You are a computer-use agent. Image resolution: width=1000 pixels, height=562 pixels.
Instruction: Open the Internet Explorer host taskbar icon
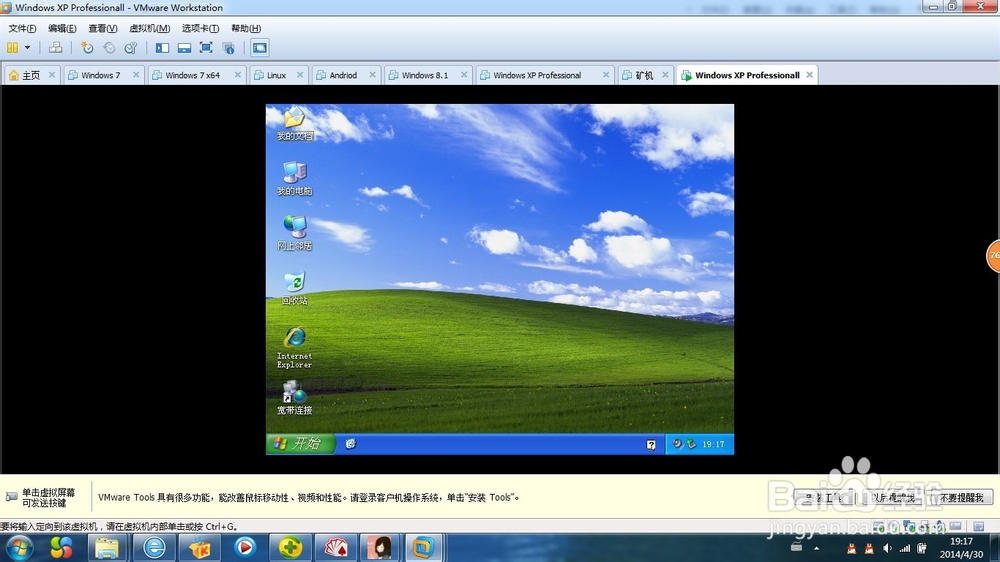coord(154,547)
